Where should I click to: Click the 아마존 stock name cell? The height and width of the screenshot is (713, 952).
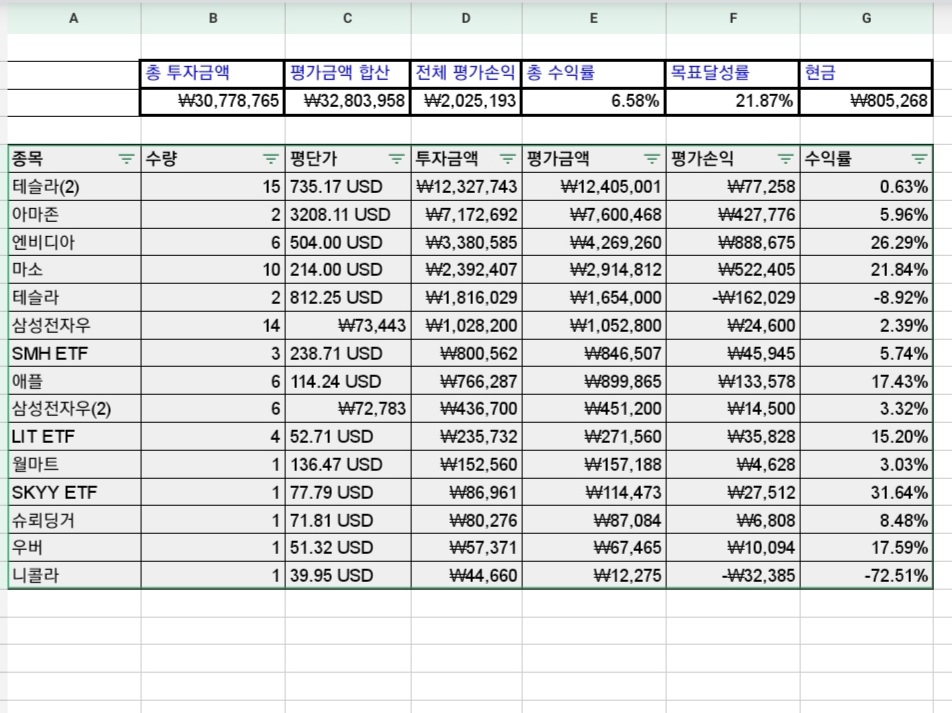coord(75,214)
